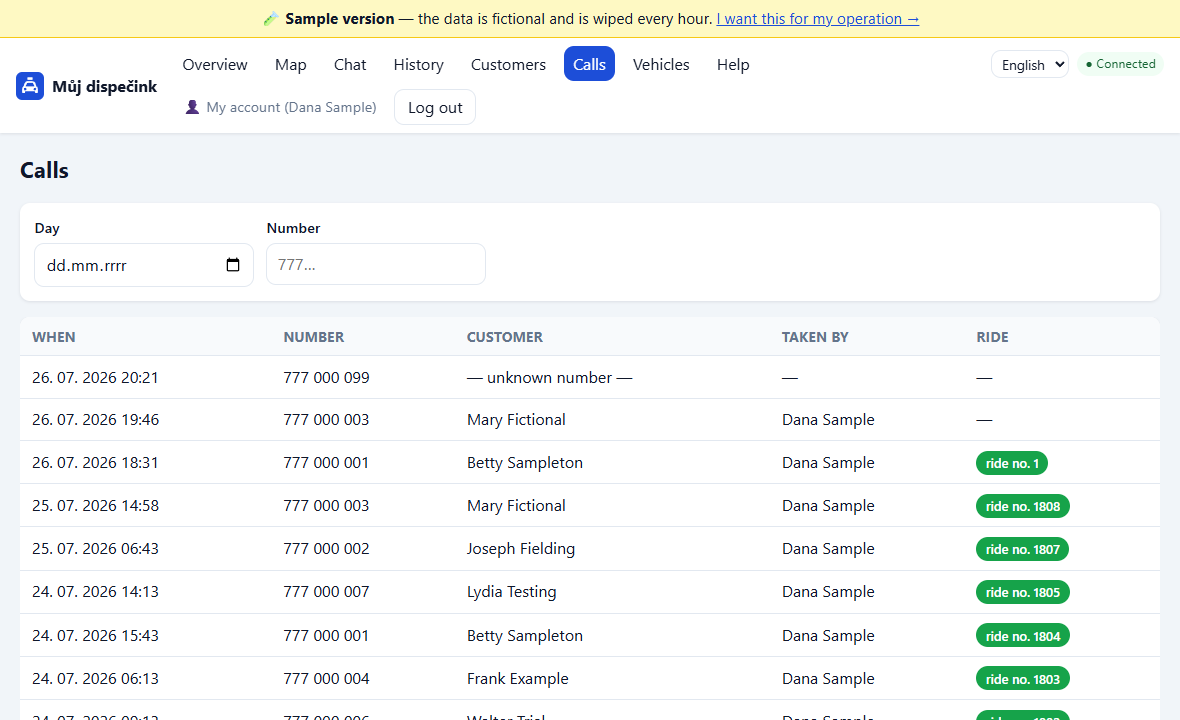1180x720 pixels.
Task: Click customer Lydia Testing
Action: (512, 591)
